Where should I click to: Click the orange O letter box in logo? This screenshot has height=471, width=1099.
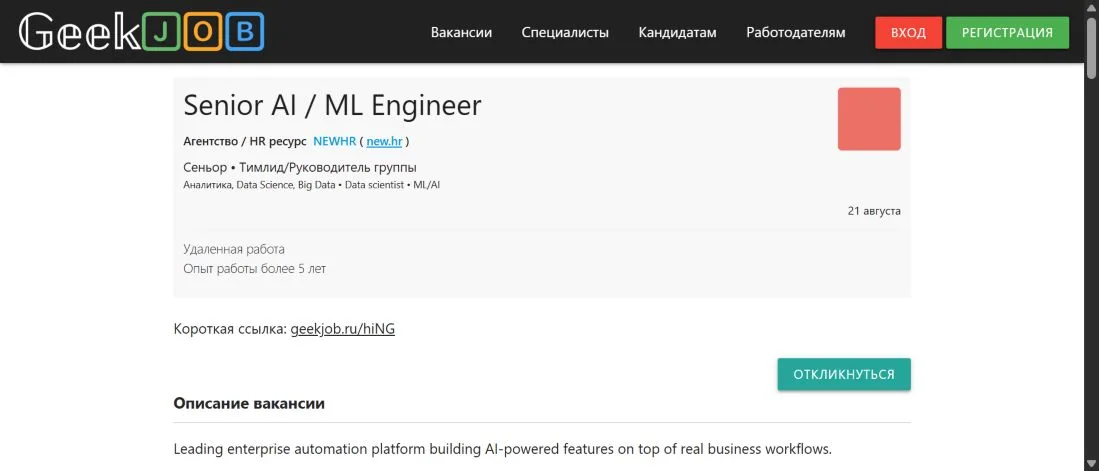pos(203,32)
